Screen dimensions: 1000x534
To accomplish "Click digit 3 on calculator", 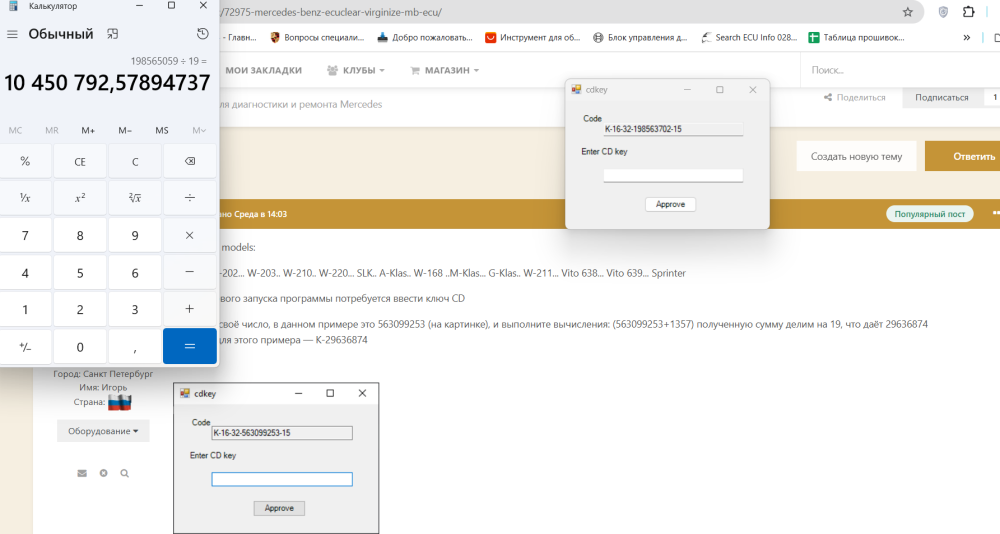I will point(135,309).
